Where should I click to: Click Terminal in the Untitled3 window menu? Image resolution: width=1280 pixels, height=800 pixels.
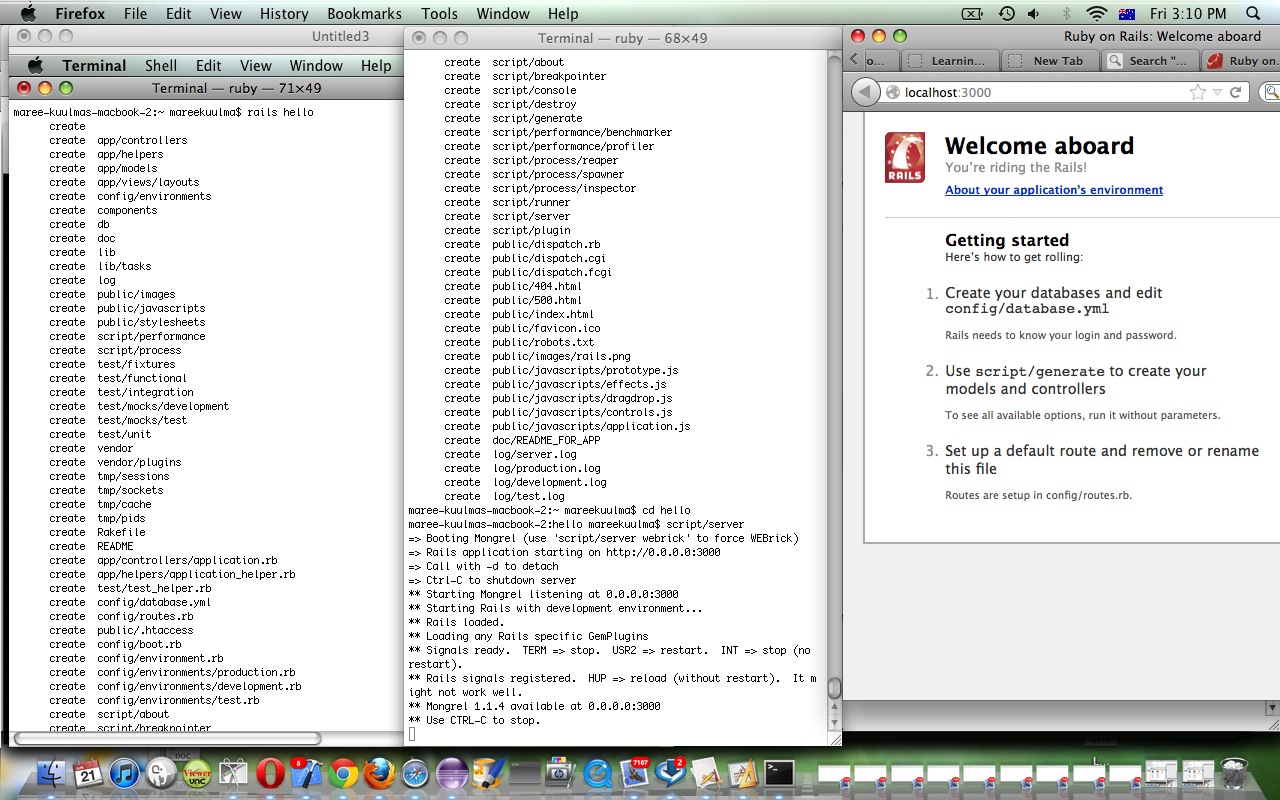[x=94, y=65]
